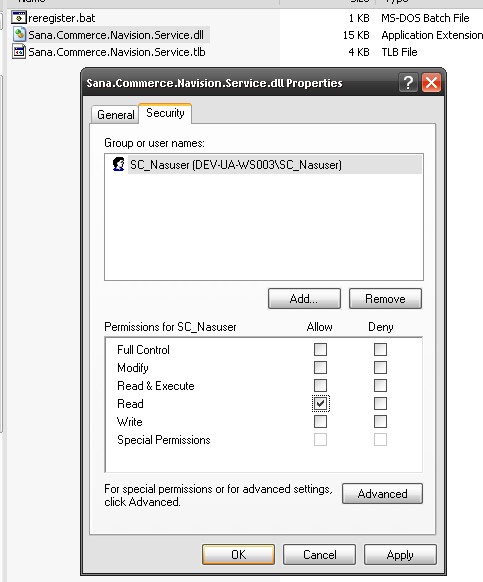Click the help question mark button
Screen dimensions: 483x582
coord(408,82)
